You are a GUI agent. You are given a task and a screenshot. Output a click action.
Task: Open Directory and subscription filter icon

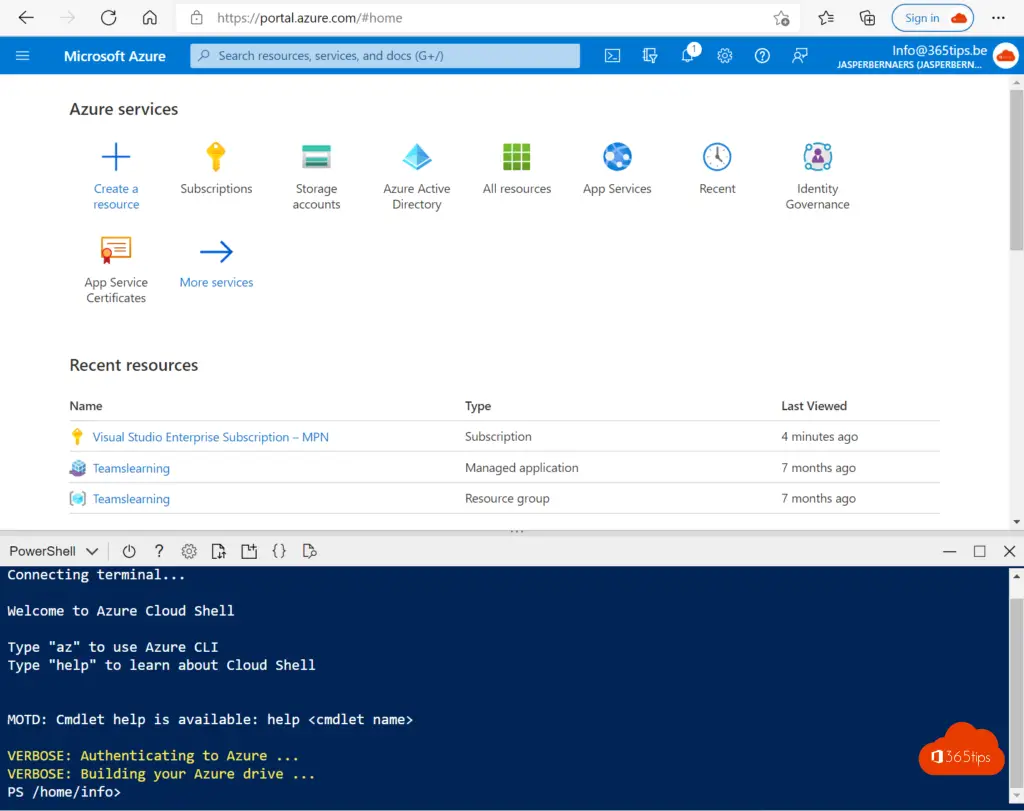coord(650,56)
